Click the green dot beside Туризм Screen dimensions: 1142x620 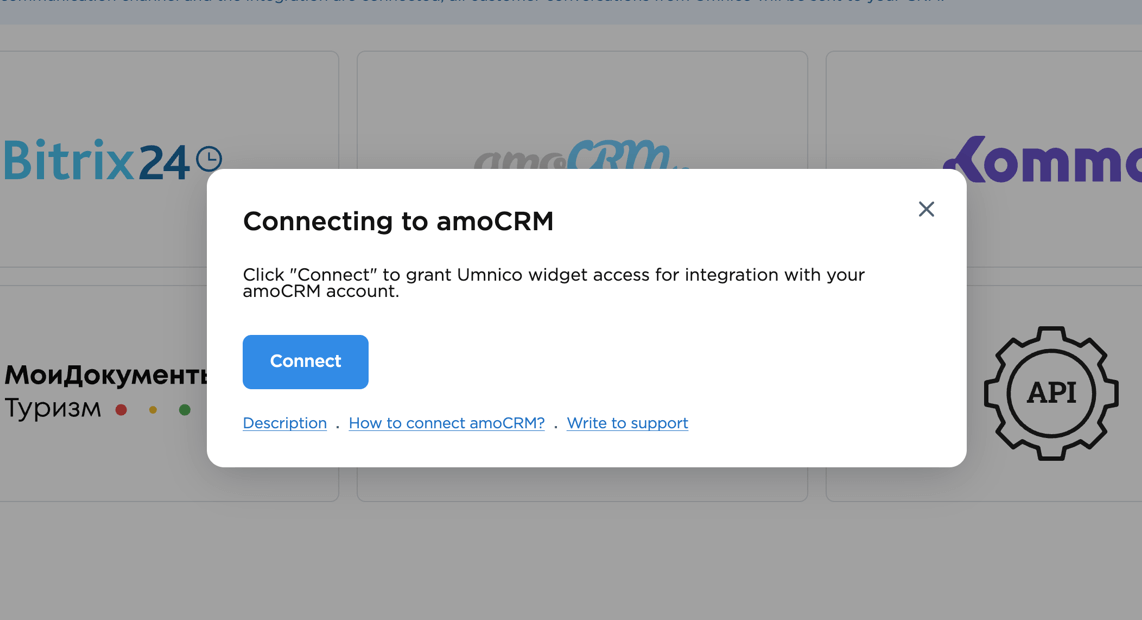pos(185,410)
